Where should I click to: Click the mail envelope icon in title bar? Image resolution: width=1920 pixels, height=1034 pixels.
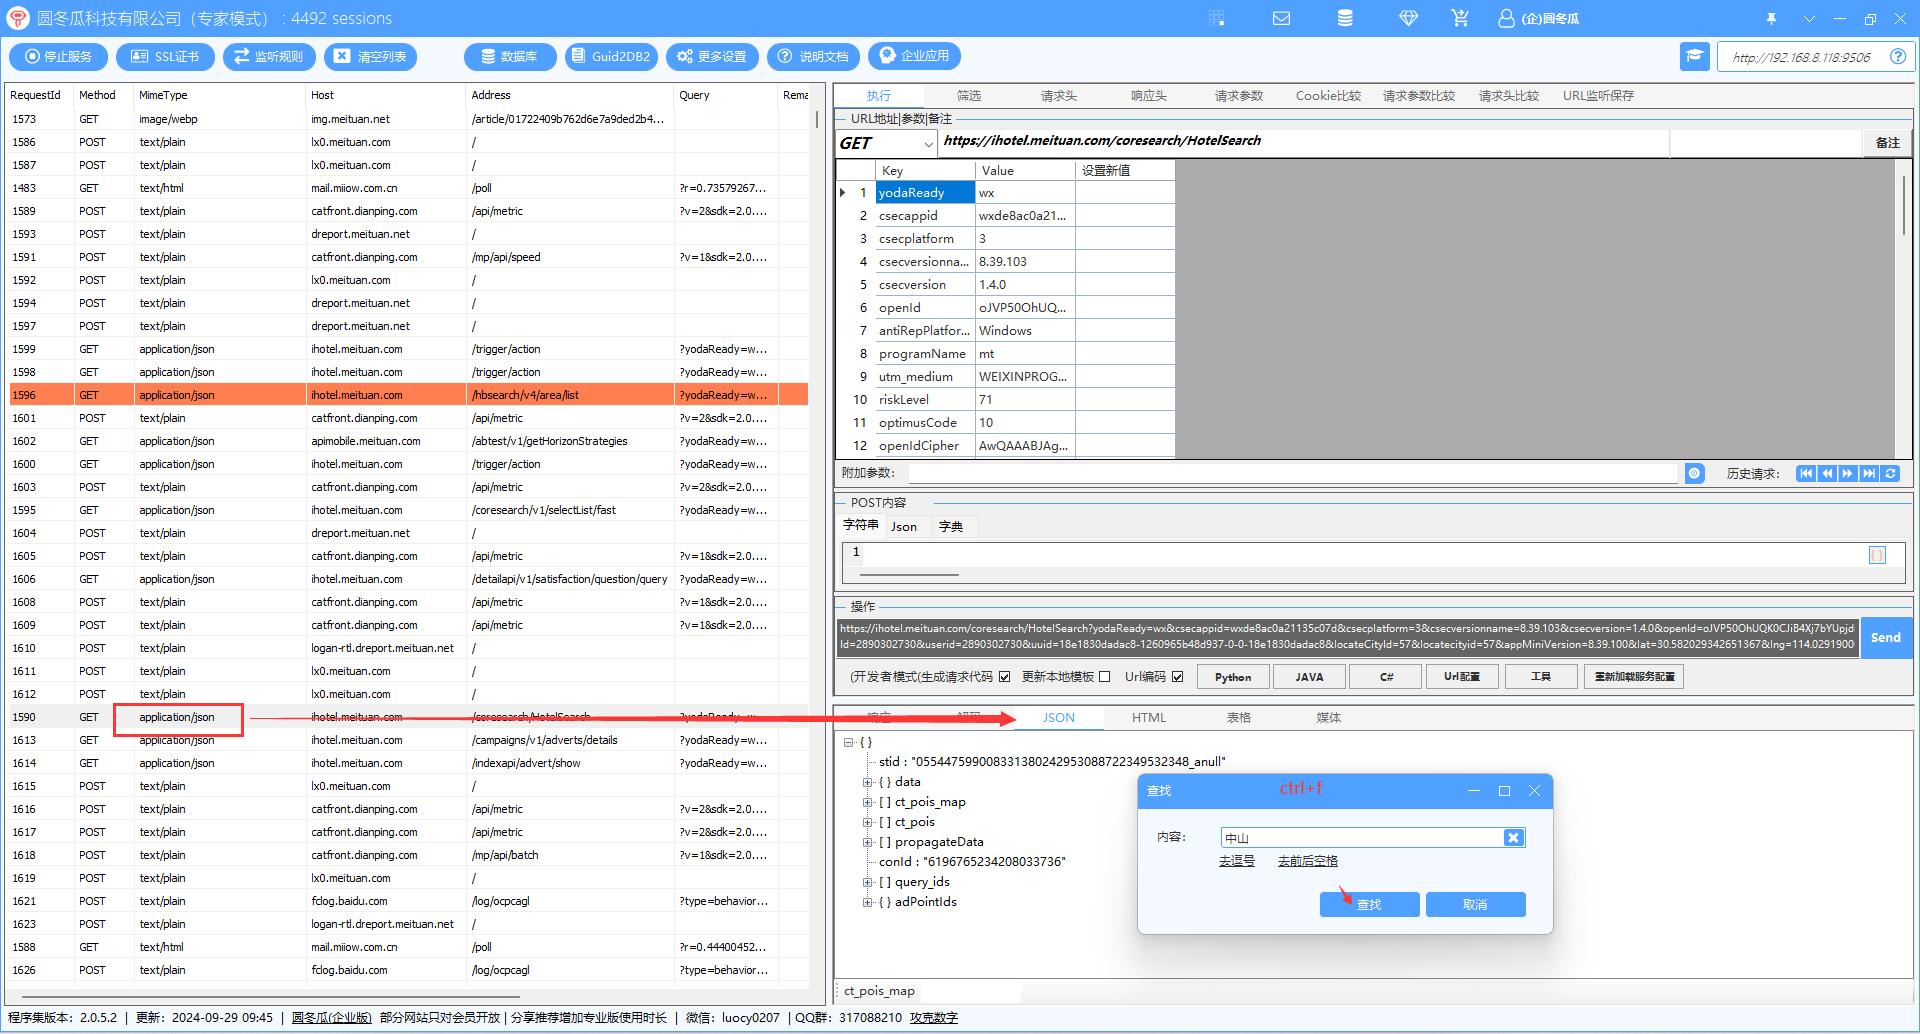(x=1281, y=18)
